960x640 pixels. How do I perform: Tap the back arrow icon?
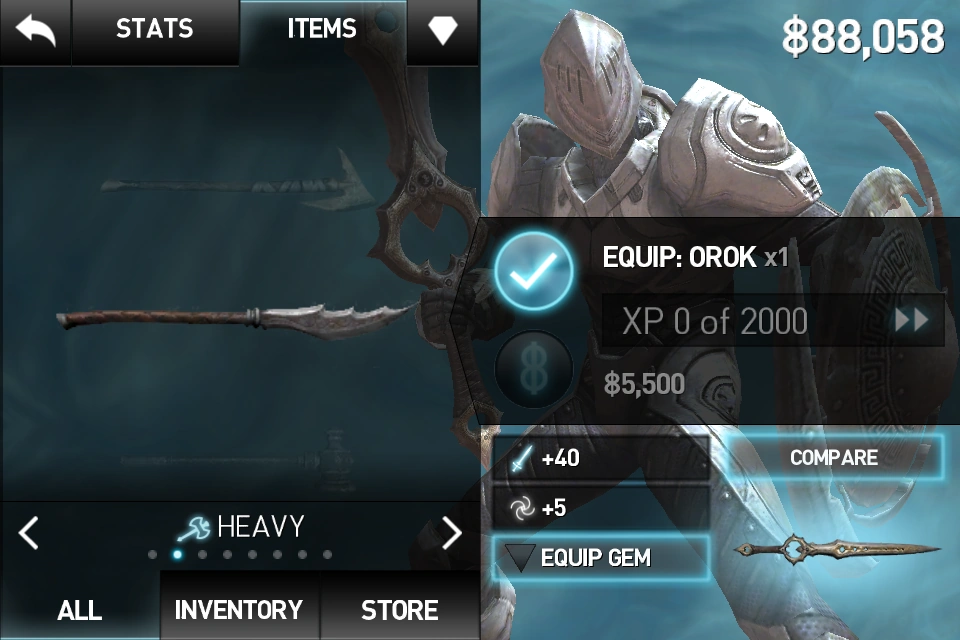[36, 31]
